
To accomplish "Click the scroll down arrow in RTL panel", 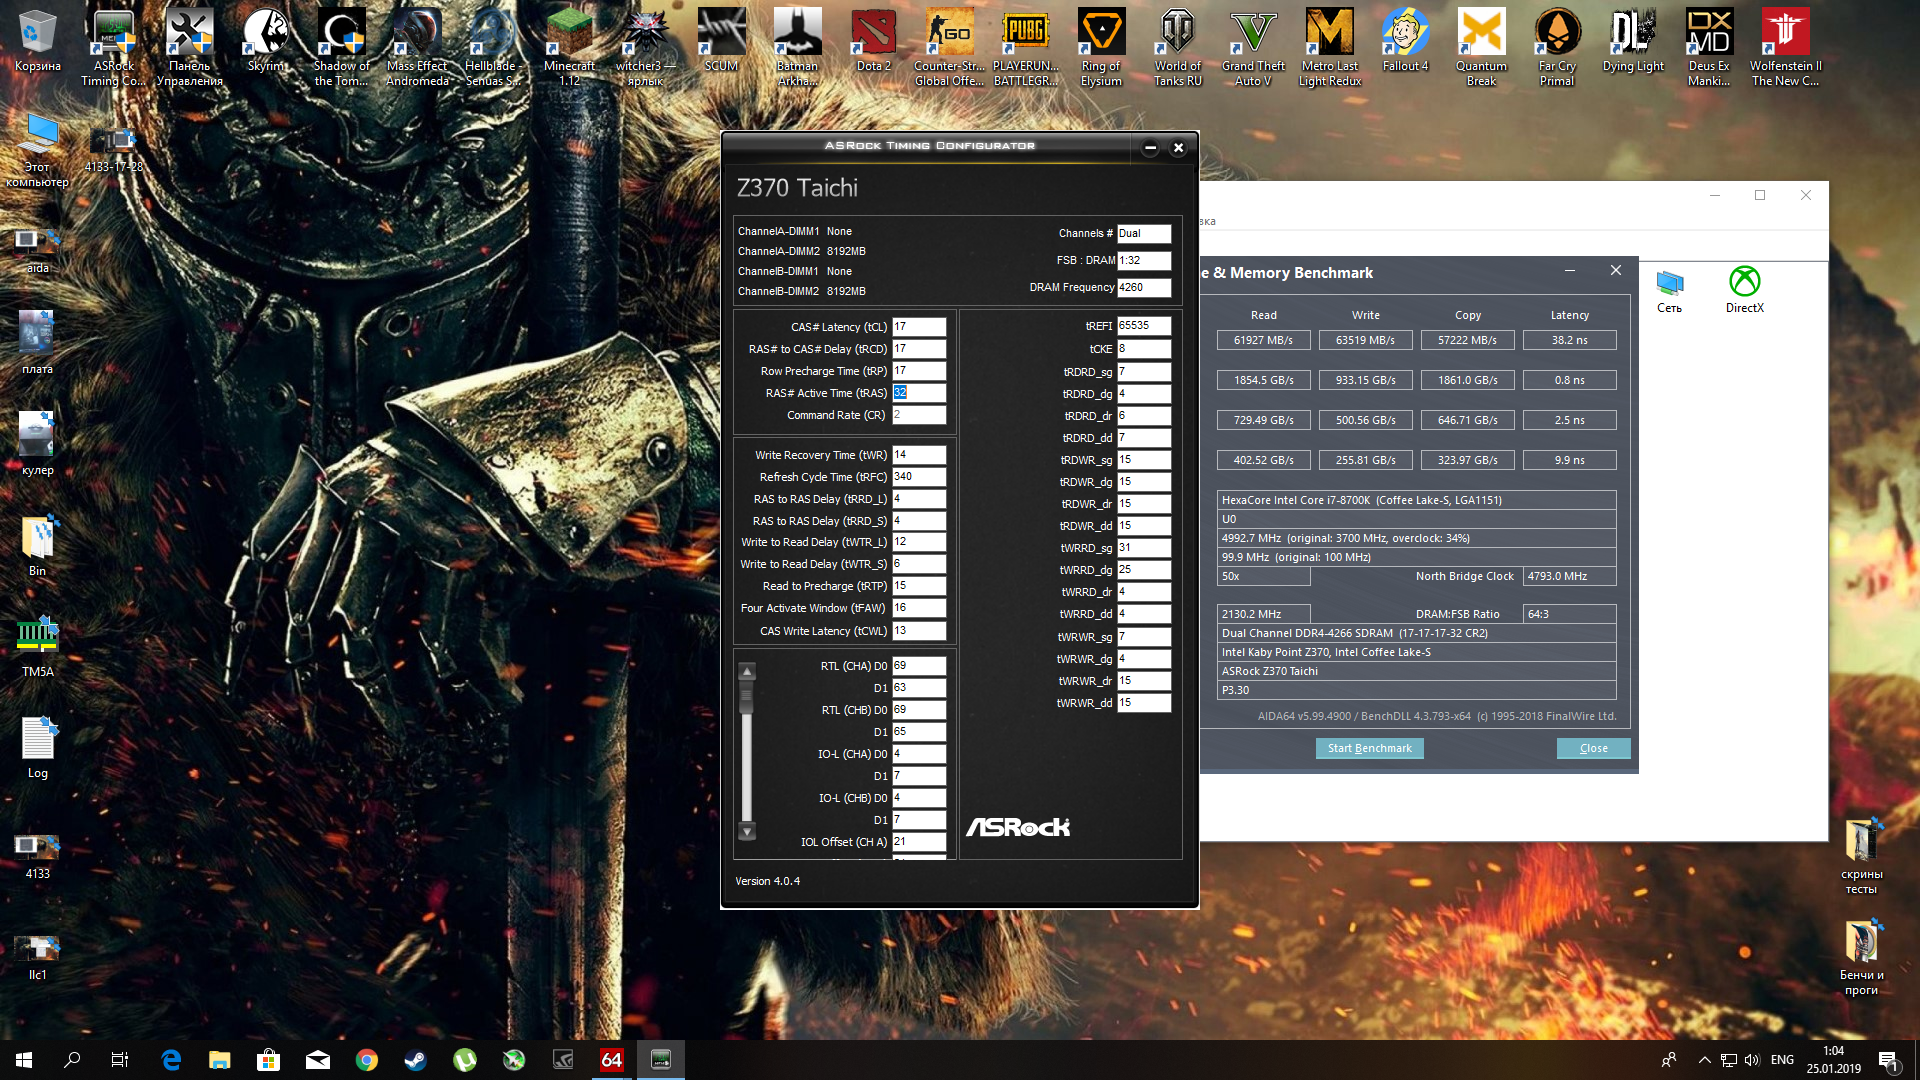I will [x=747, y=831].
